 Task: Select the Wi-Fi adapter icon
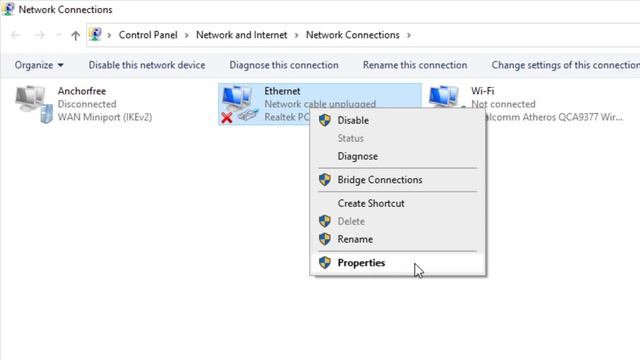point(444,96)
